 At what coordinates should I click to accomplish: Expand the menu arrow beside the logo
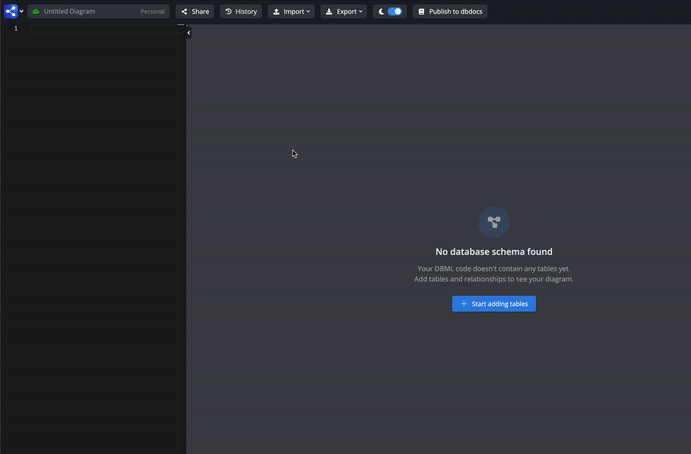(x=21, y=12)
